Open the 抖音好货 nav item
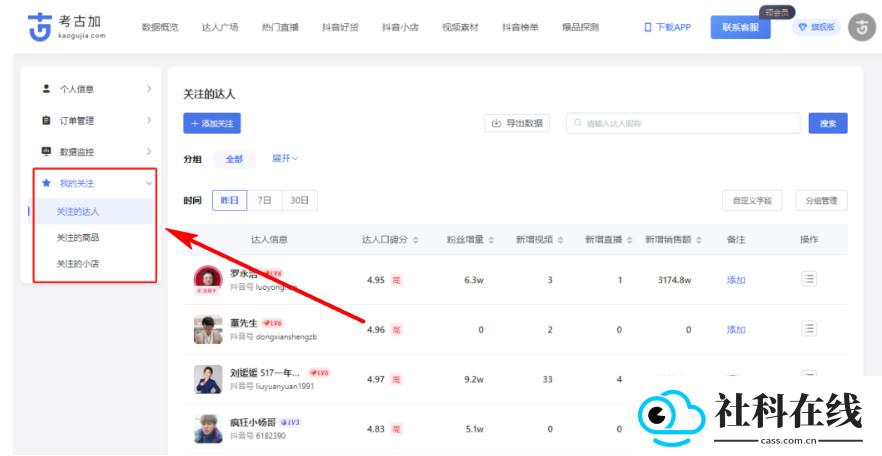 pos(340,27)
